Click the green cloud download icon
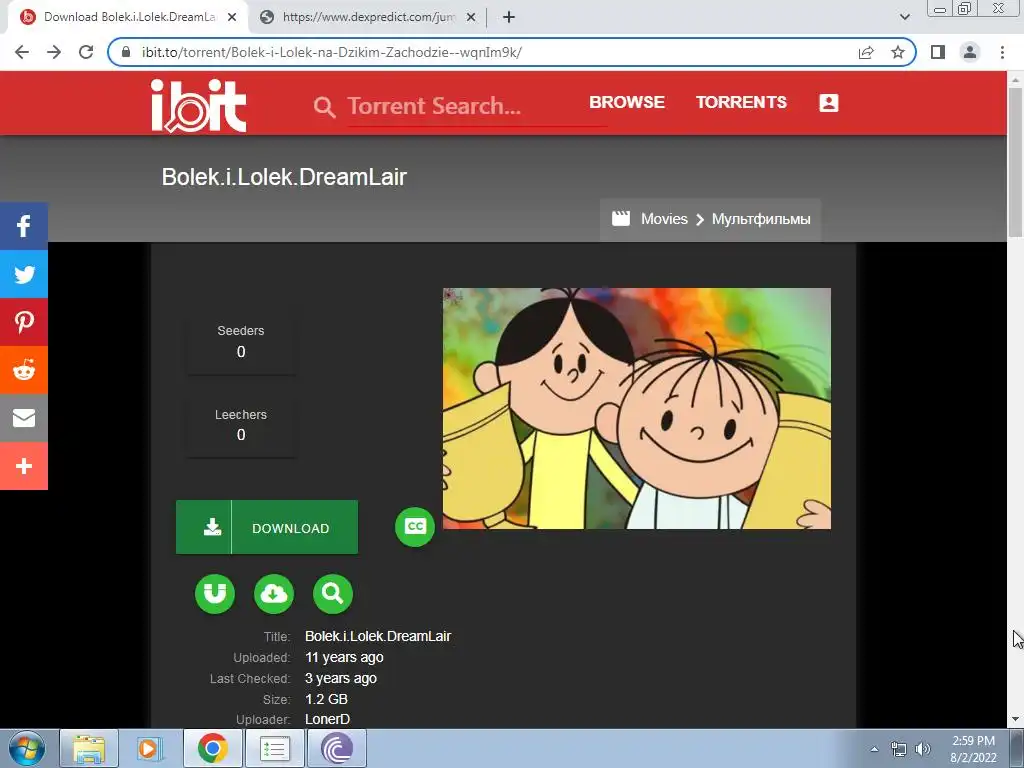 (x=274, y=594)
